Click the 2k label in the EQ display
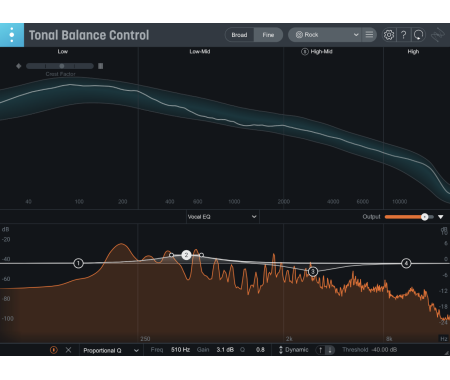 [x=289, y=339]
